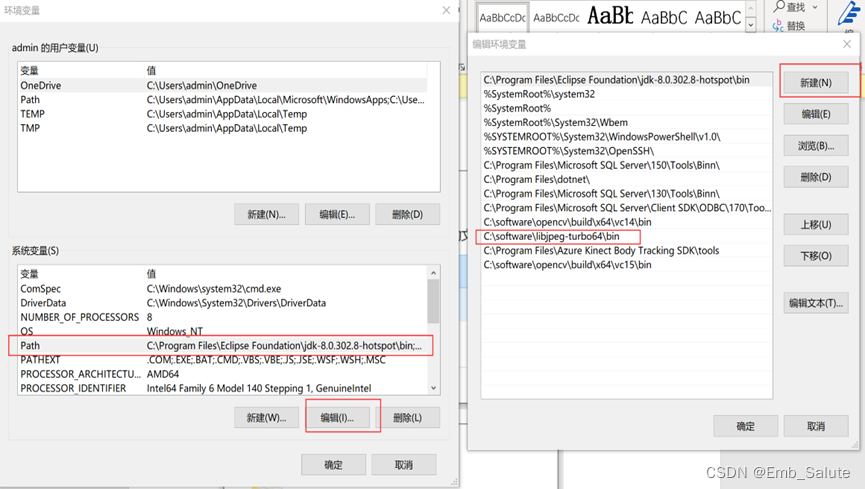Image resolution: width=865 pixels, height=489 pixels.
Task: Select system Path variable with jdk value
Action: click(x=223, y=346)
